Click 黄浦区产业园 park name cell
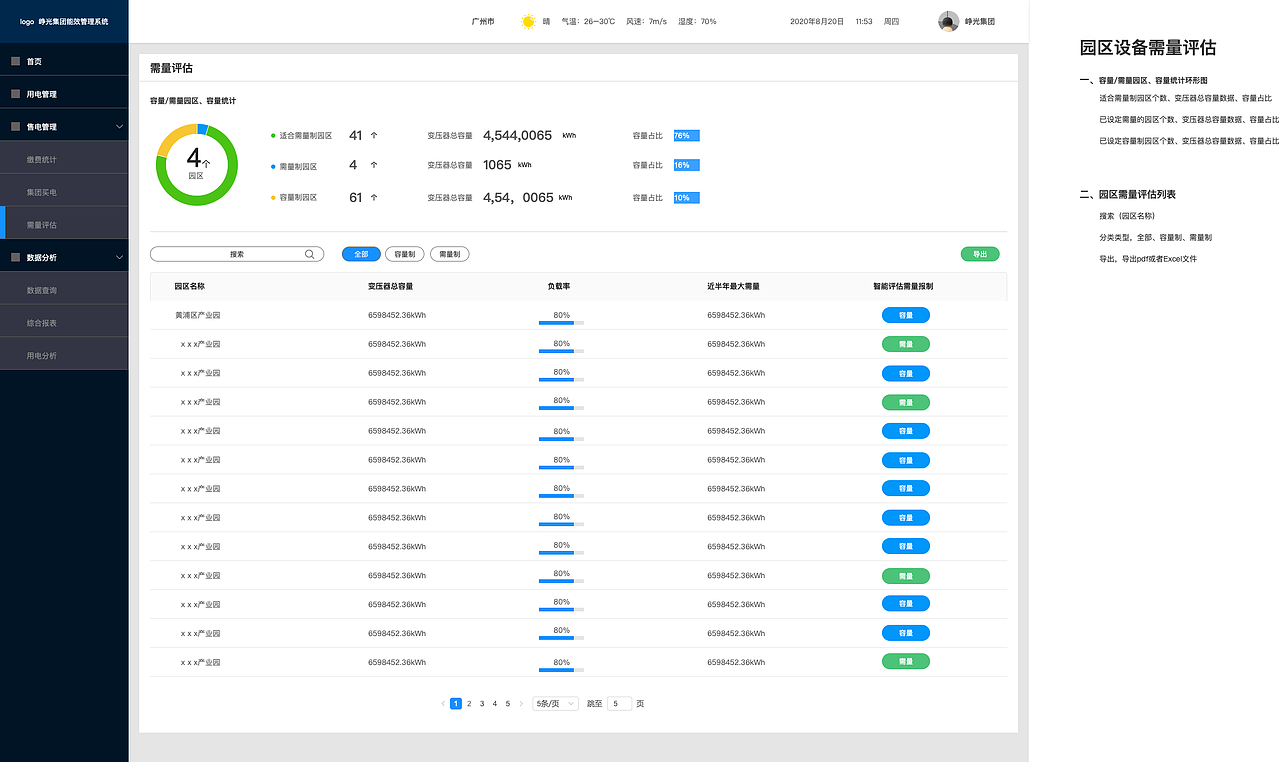The width and height of the screenshot is (1280, 762). pyautogui.click(x=198, y=315)
